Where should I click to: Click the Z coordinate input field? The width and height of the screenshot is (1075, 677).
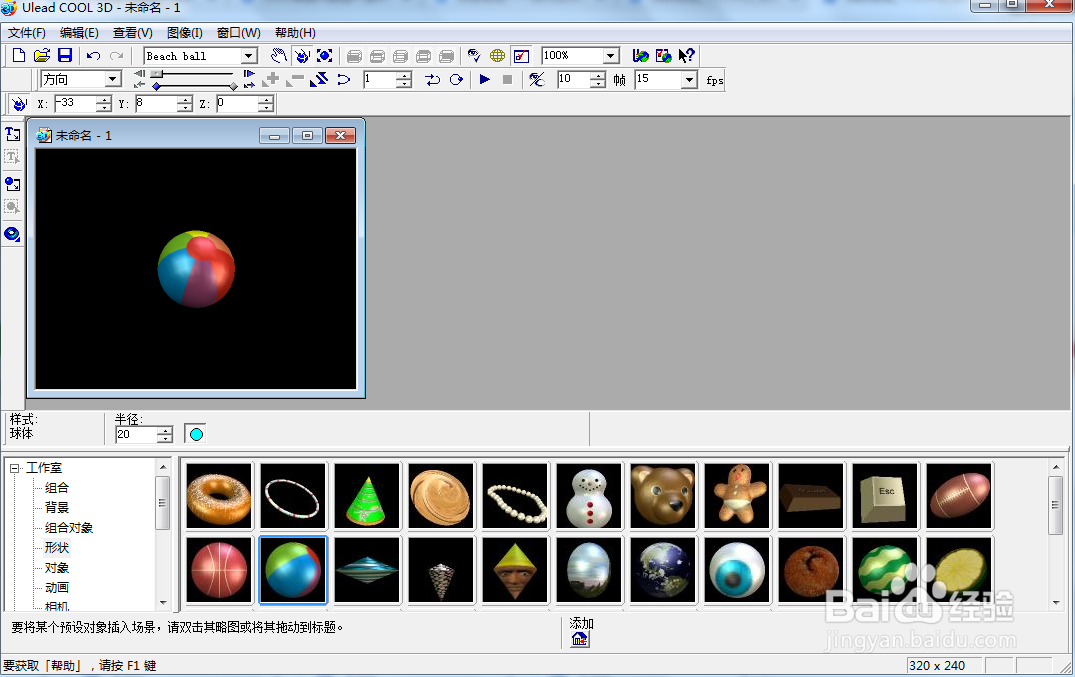237,104
